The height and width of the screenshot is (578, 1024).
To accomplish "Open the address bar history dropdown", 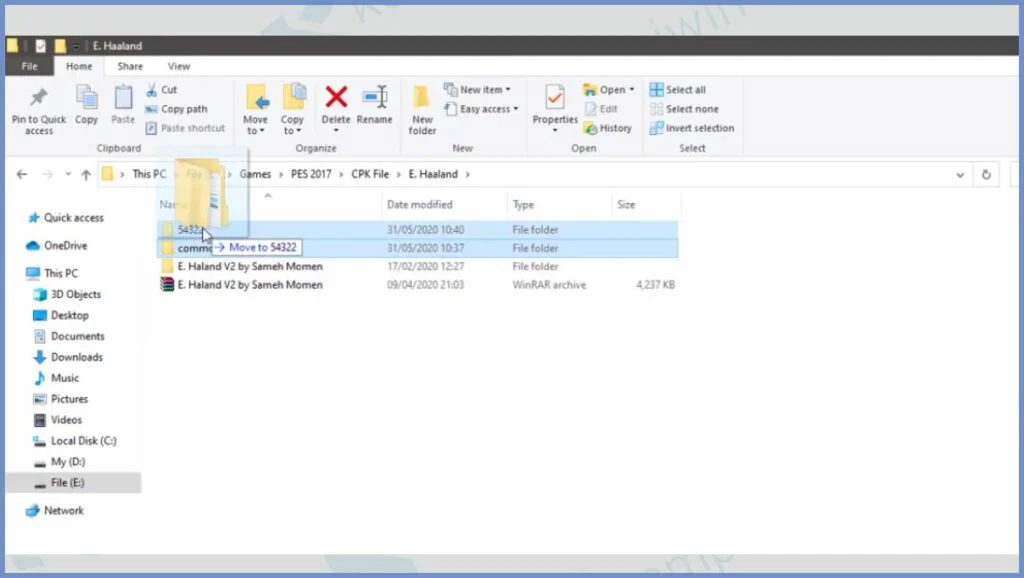I will (x=961, y=174).
